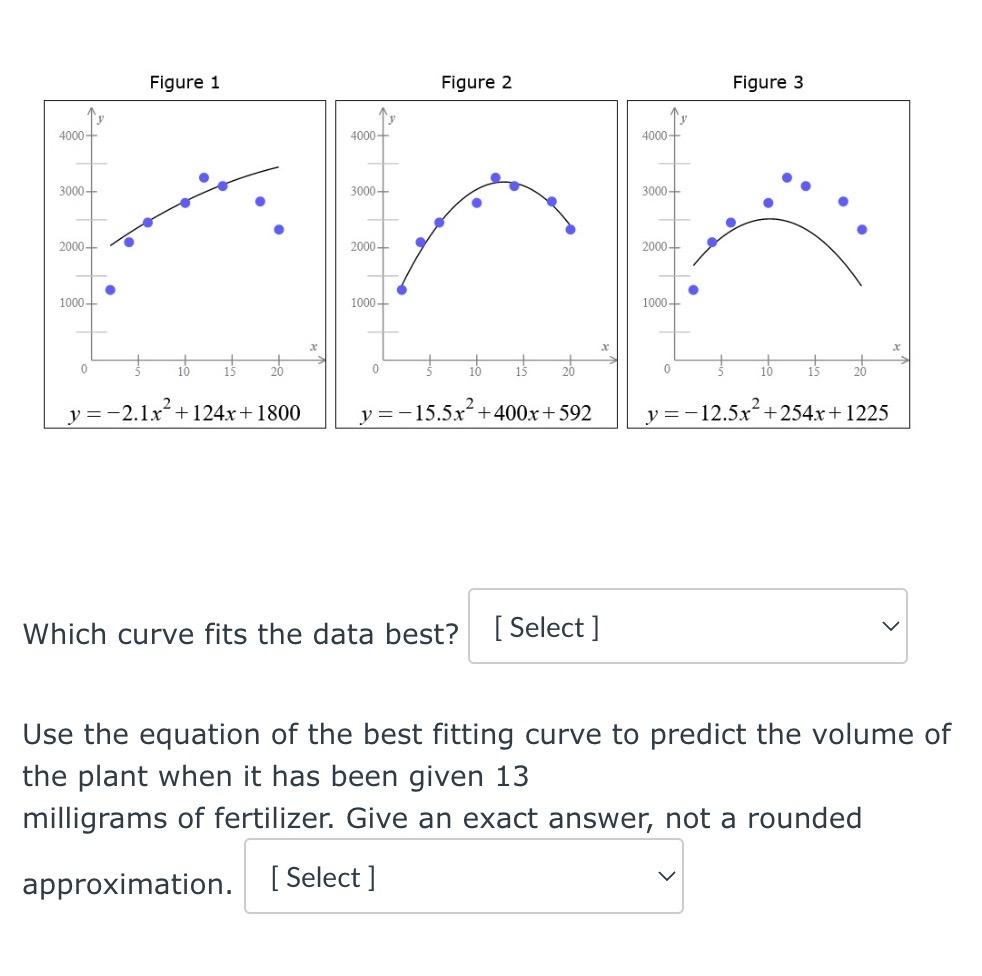The height and width of the screenshot is (976, 982).
Task: Click the Figure 1 title label
Action: (184, 83)
